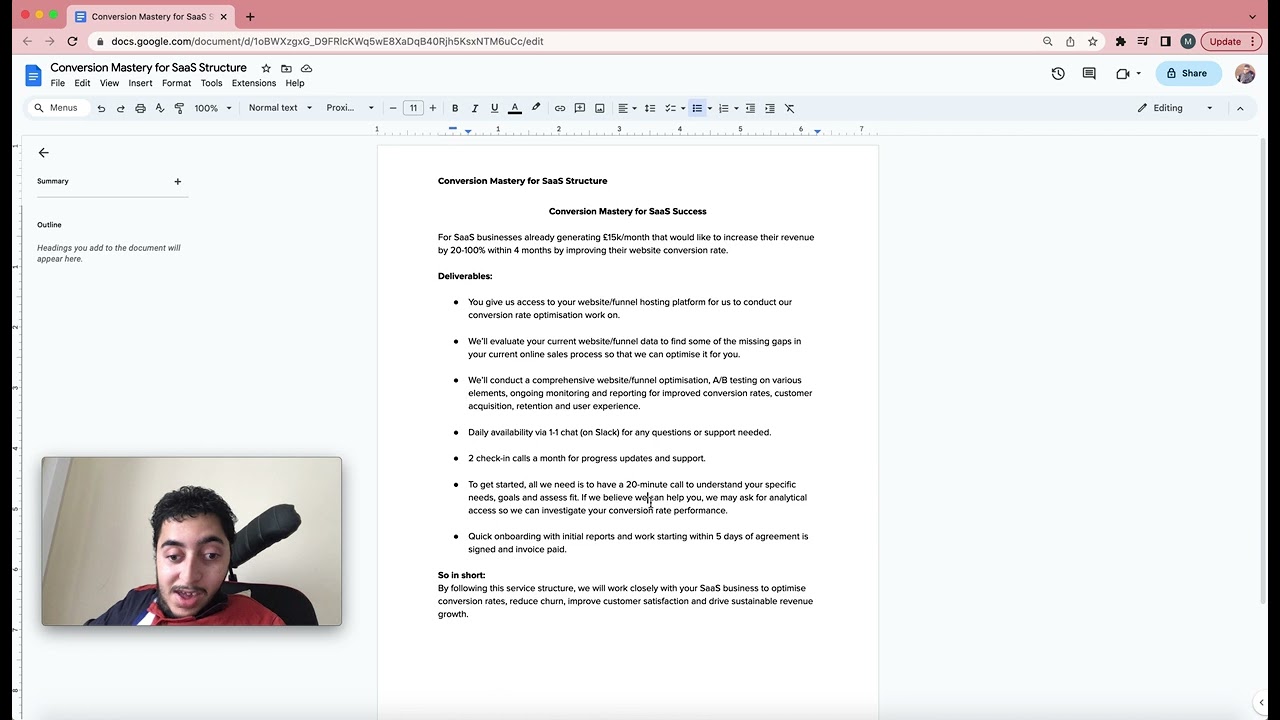
Task: Close the document outline with the back arrow
Action: [x=43, y=153]
